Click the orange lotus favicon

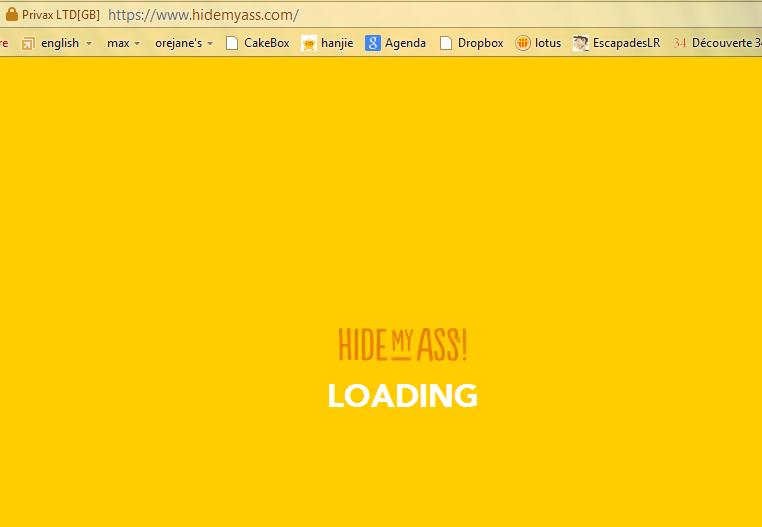coord(522,43)
